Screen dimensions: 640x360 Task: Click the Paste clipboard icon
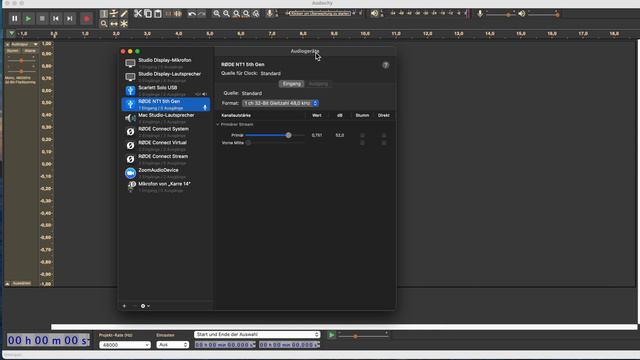(158, 14)
